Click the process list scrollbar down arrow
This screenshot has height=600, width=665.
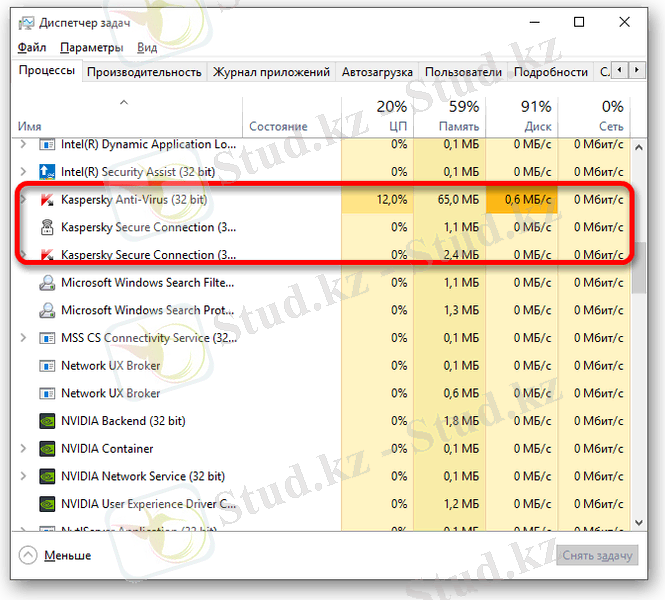click(x=639, y=523)
